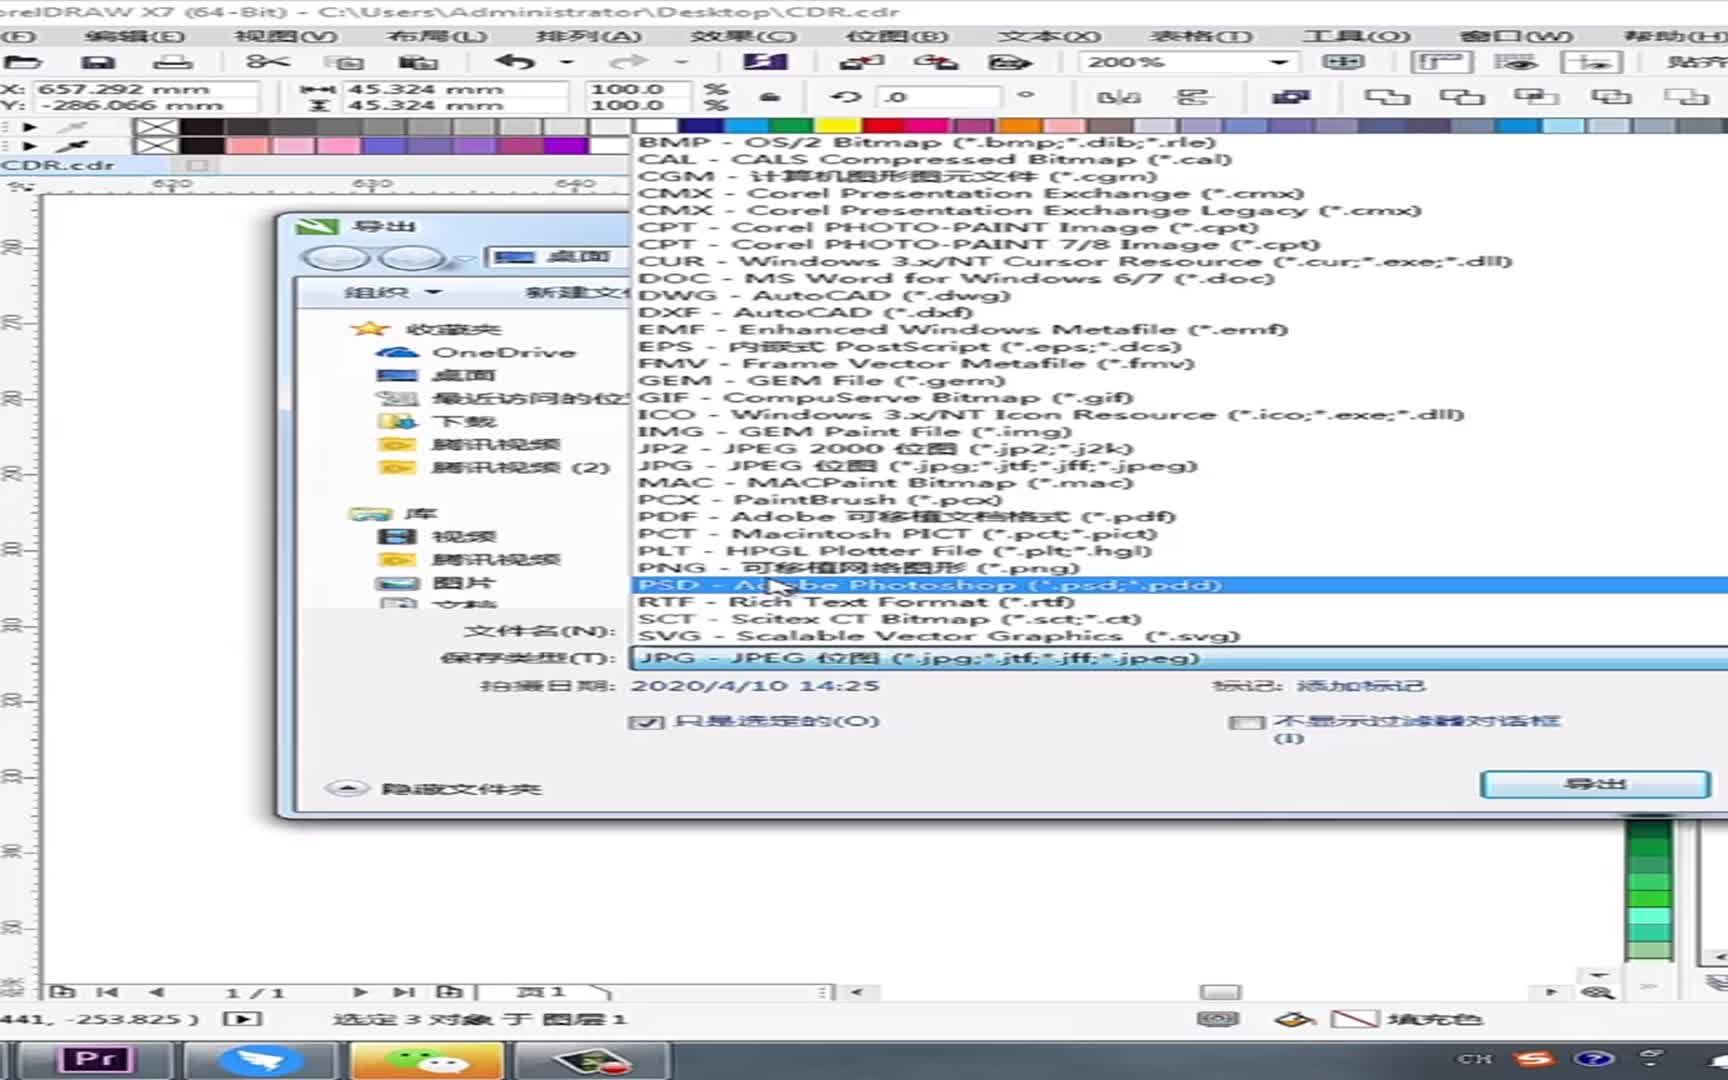Select 'GIF - CompuServe Bitmap' format option
This screenshot has height=1080, width=1728.
pyautogui.click(x=1180, y=398)
